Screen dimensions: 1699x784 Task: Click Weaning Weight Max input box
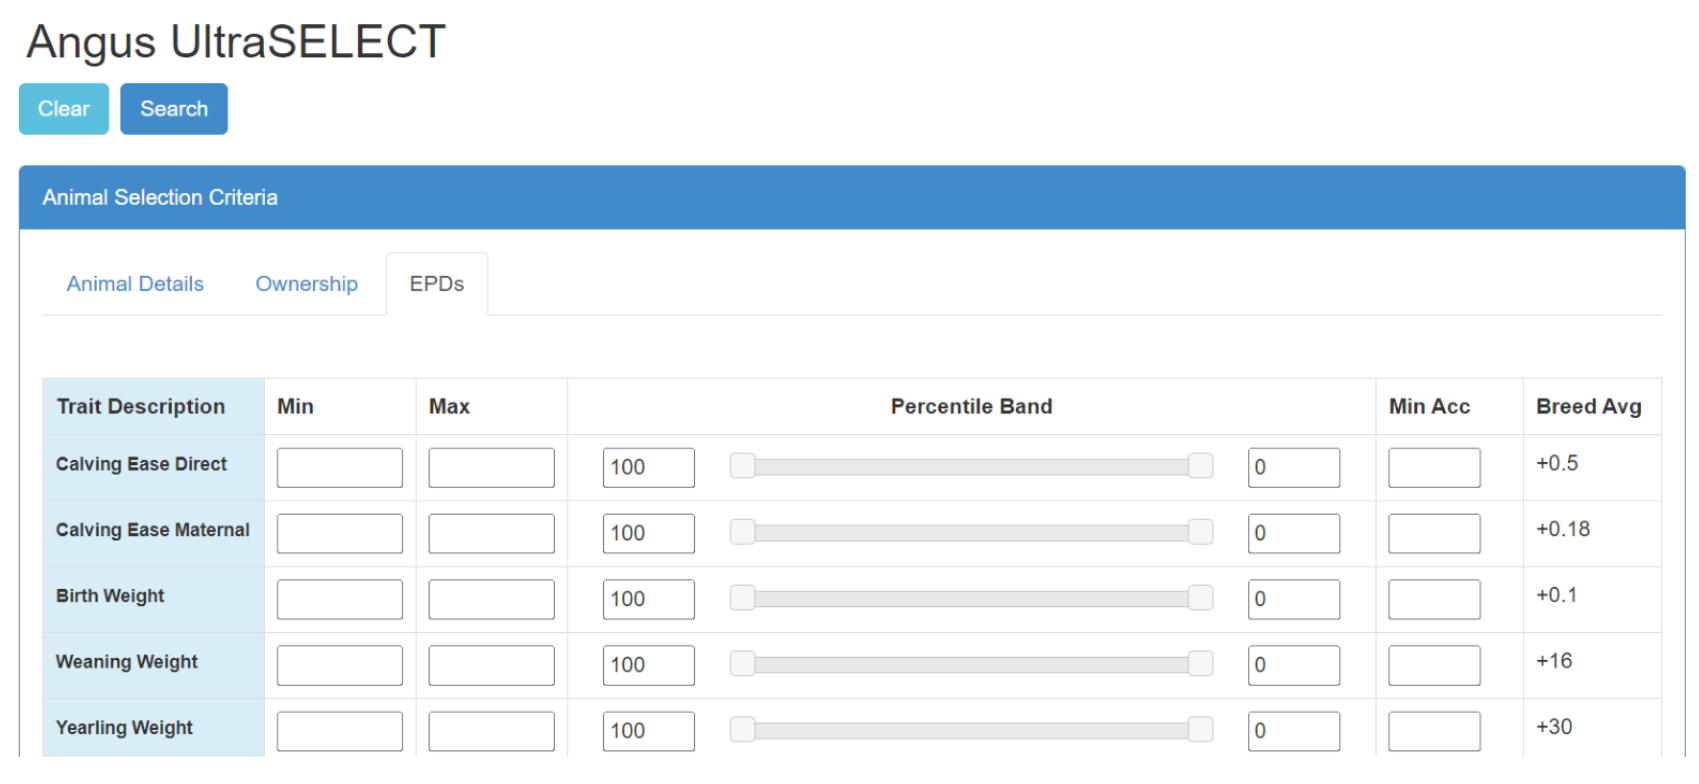click(491, 665)
